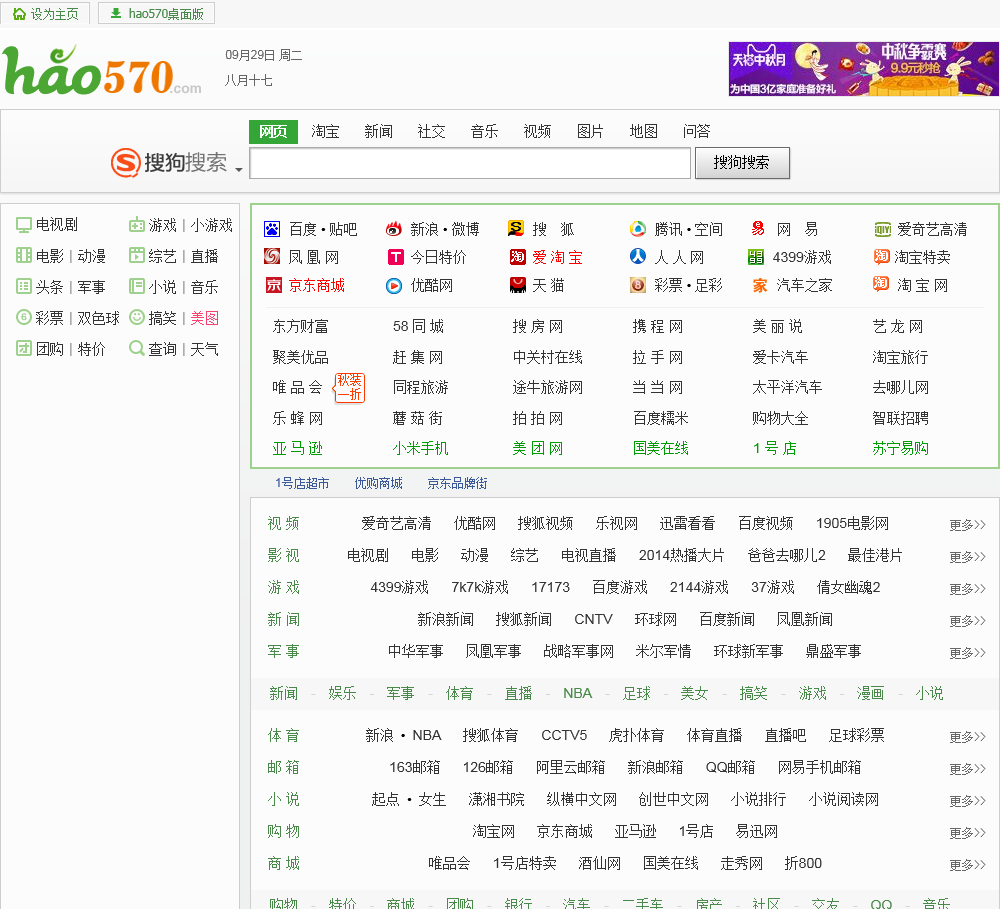Viewport: 1000px width, 909px height.
Task: Expand 更多>> in the 邮箱 row
Action: 967,769
